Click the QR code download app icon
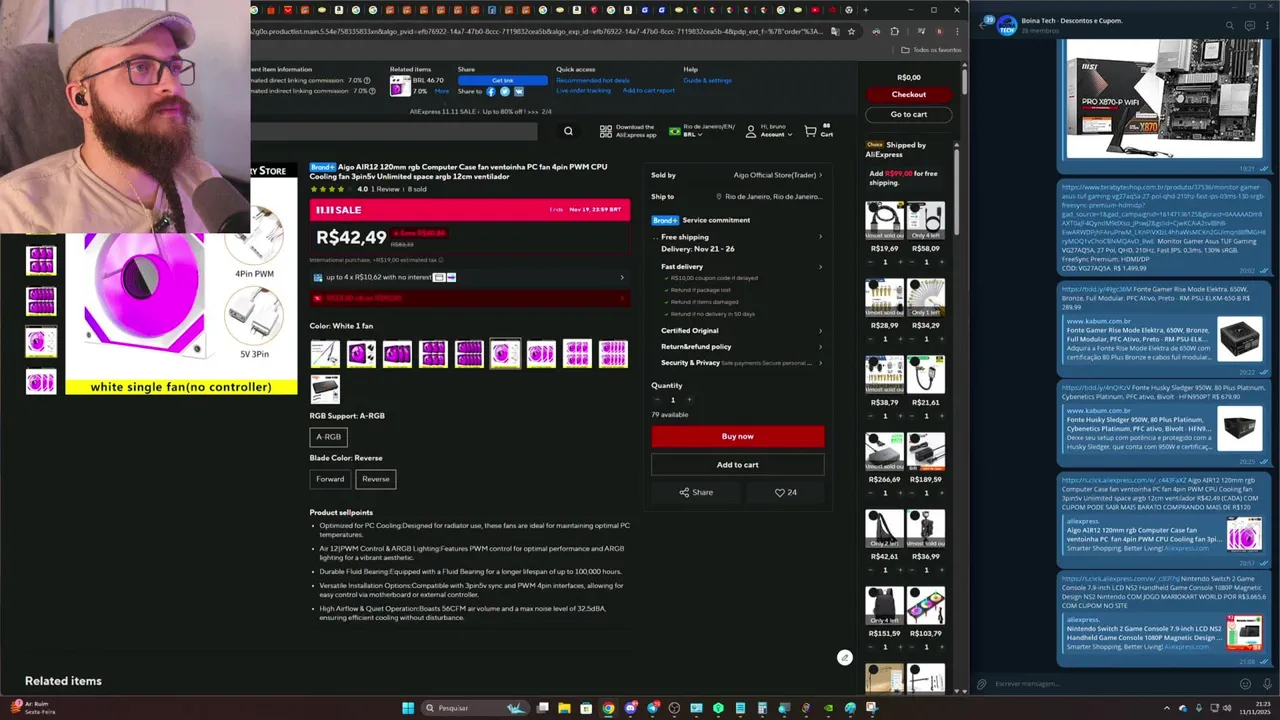The width and height of the screenshot is (1280, 720). [605, 131]
